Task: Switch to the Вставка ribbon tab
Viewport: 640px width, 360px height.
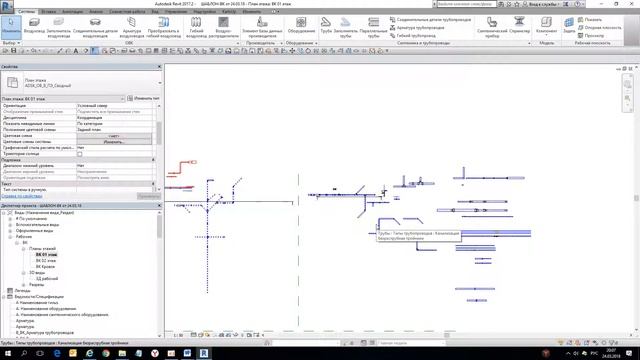Action: point(49,11)
